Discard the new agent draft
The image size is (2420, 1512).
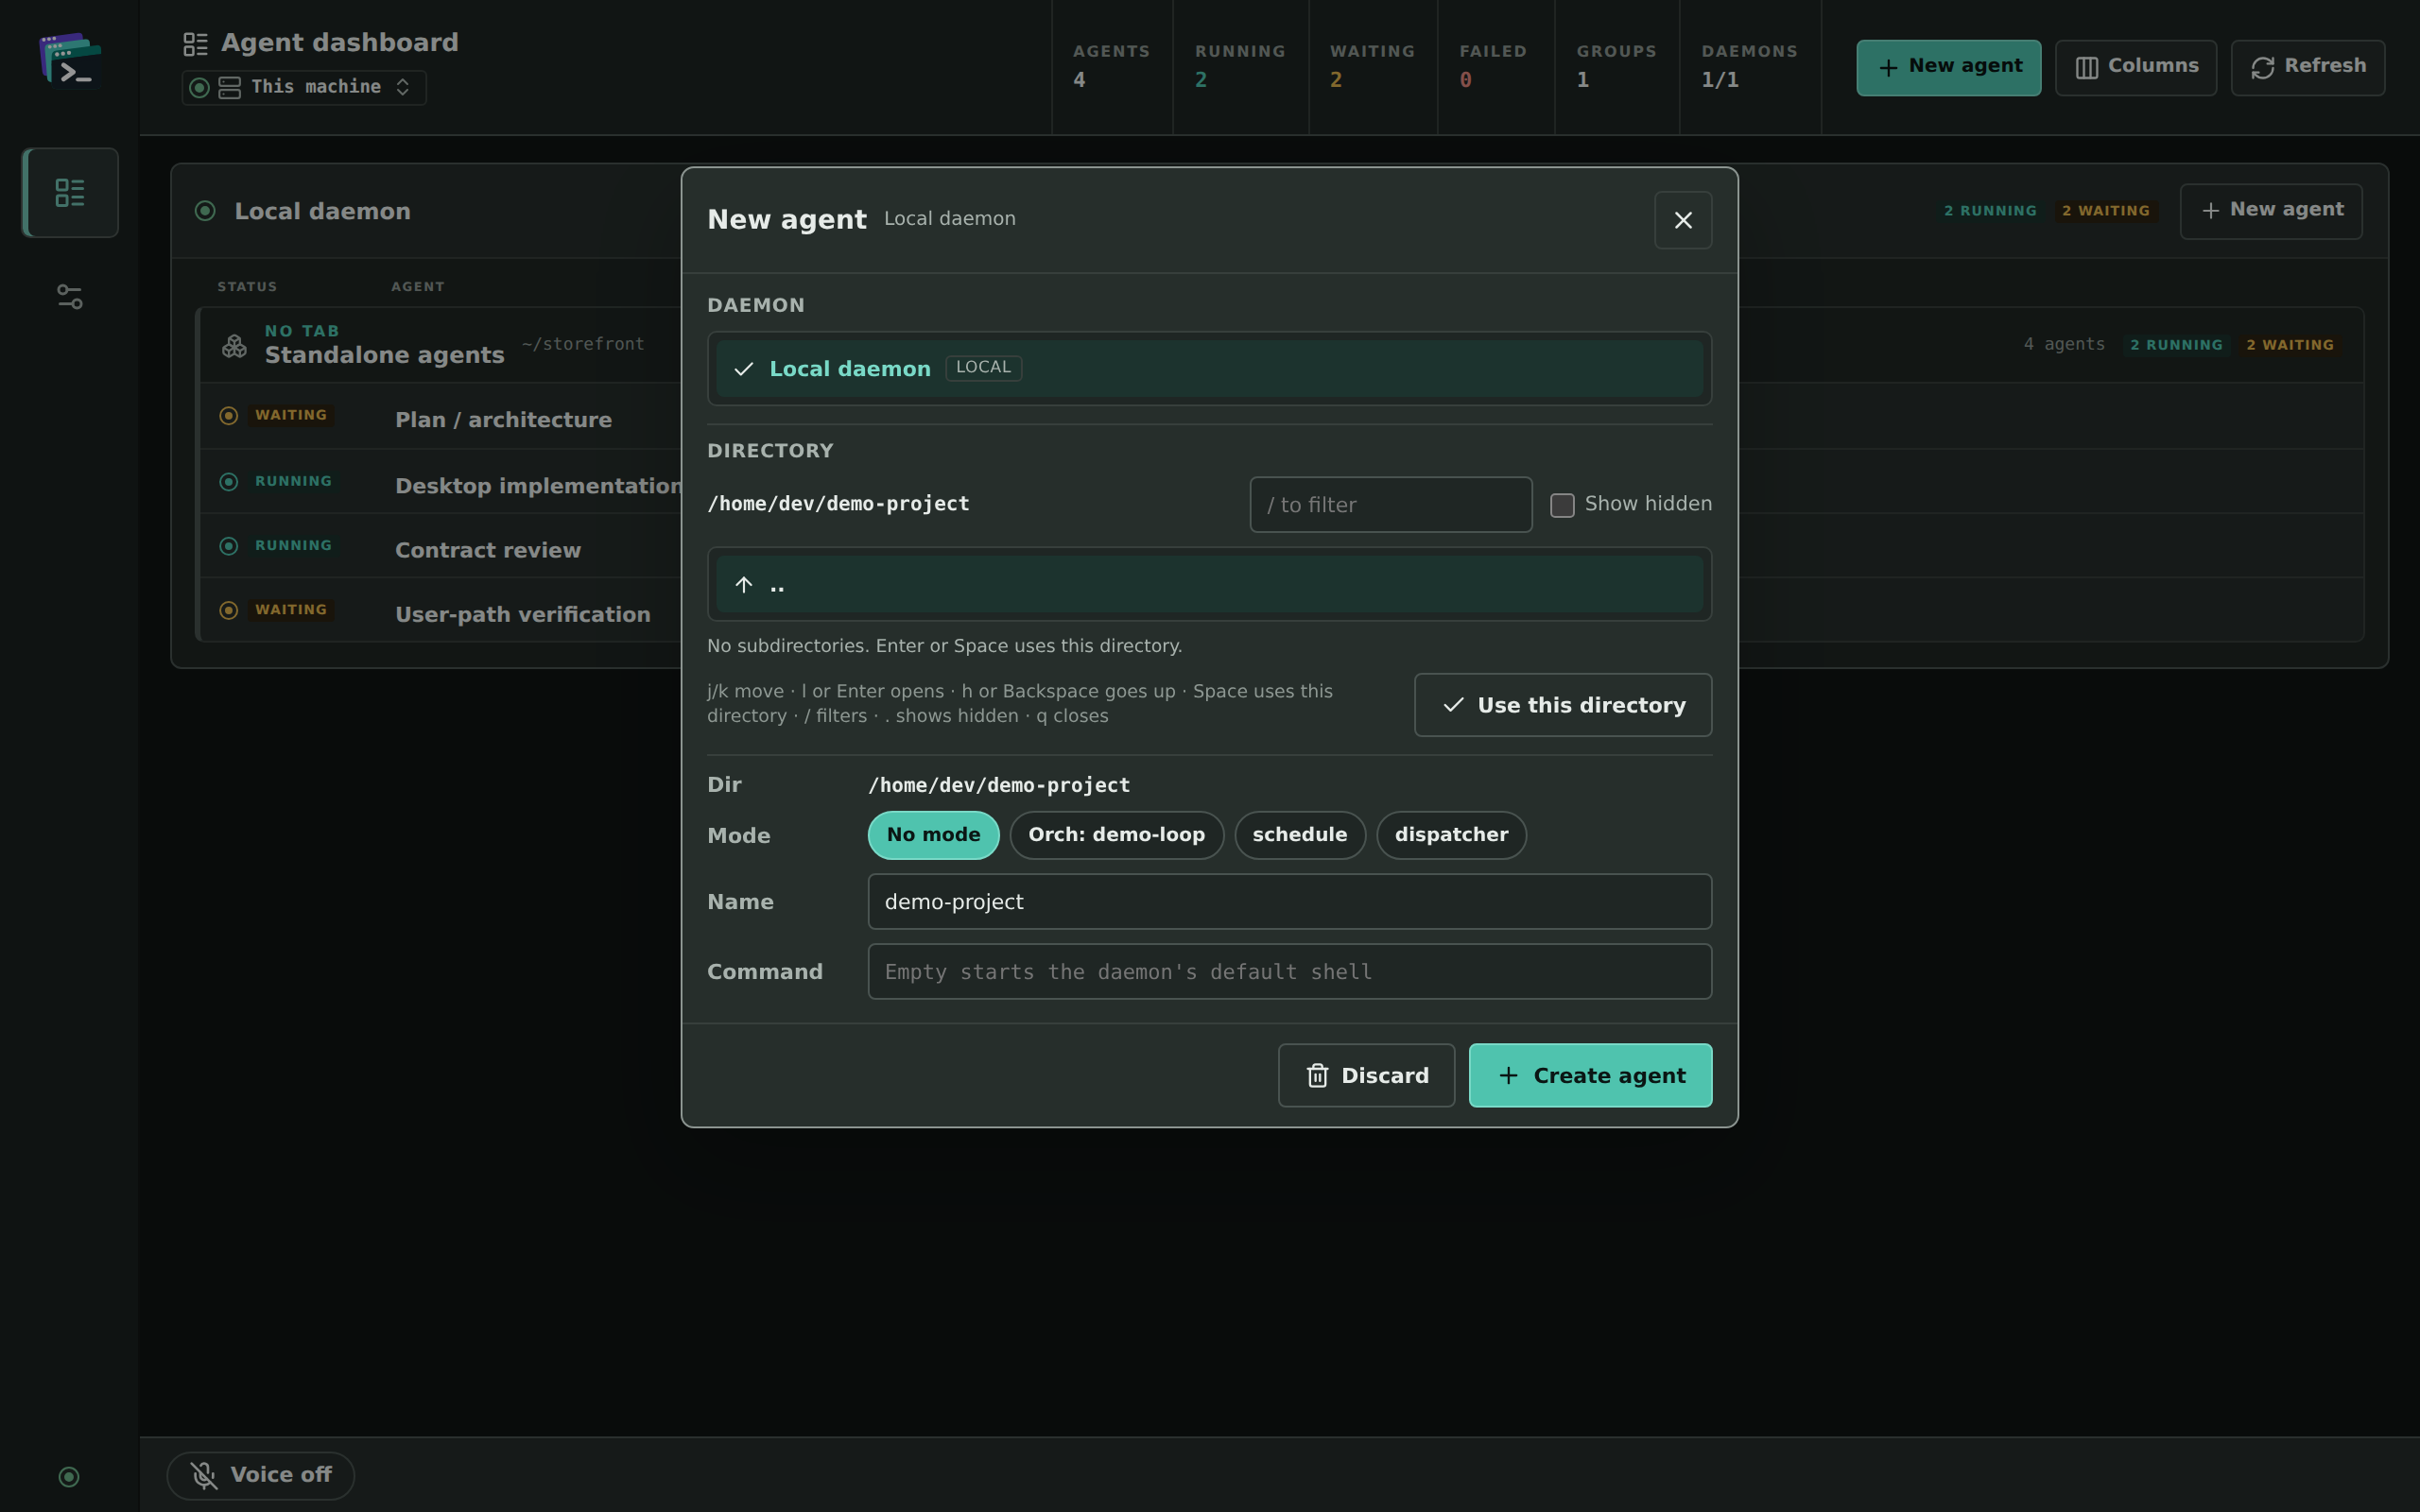click(1366, 1075)
